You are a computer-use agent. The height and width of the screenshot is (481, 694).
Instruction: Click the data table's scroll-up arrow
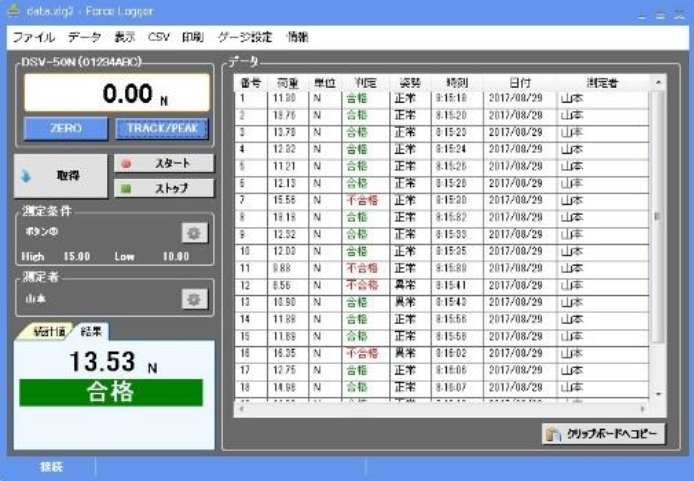[657, 82]
